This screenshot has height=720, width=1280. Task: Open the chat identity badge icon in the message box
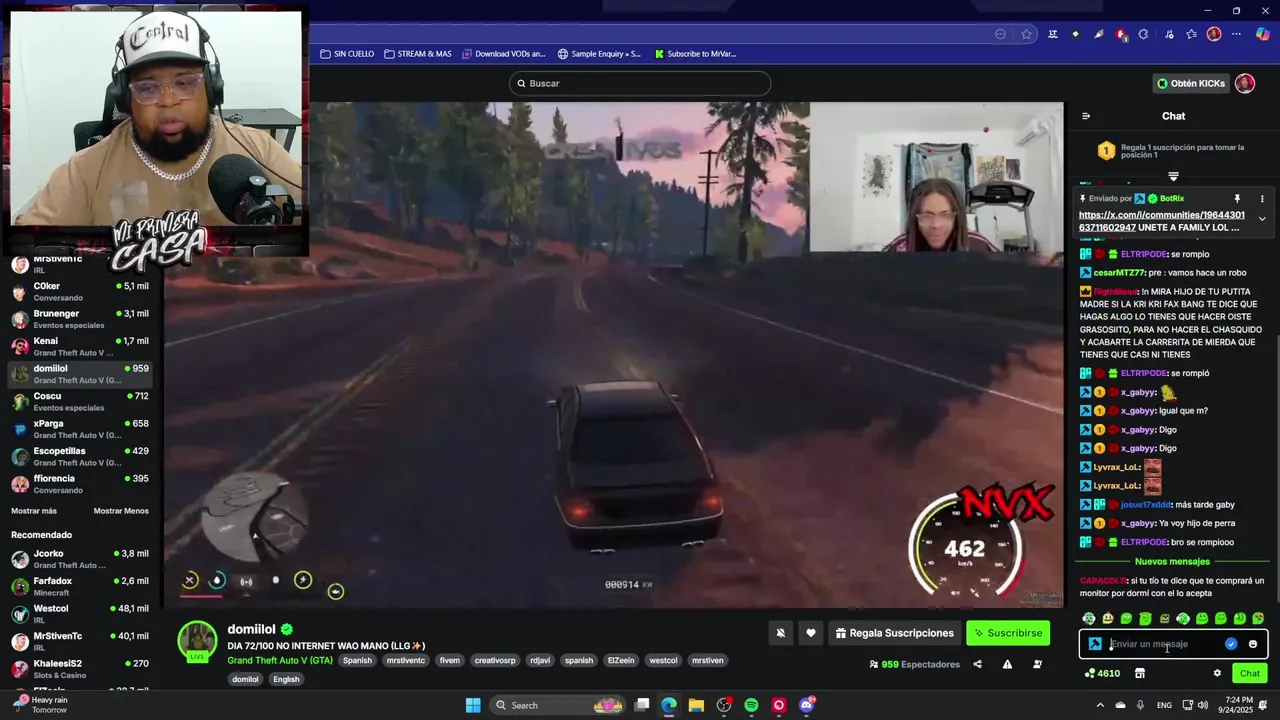coord(1095,644)
